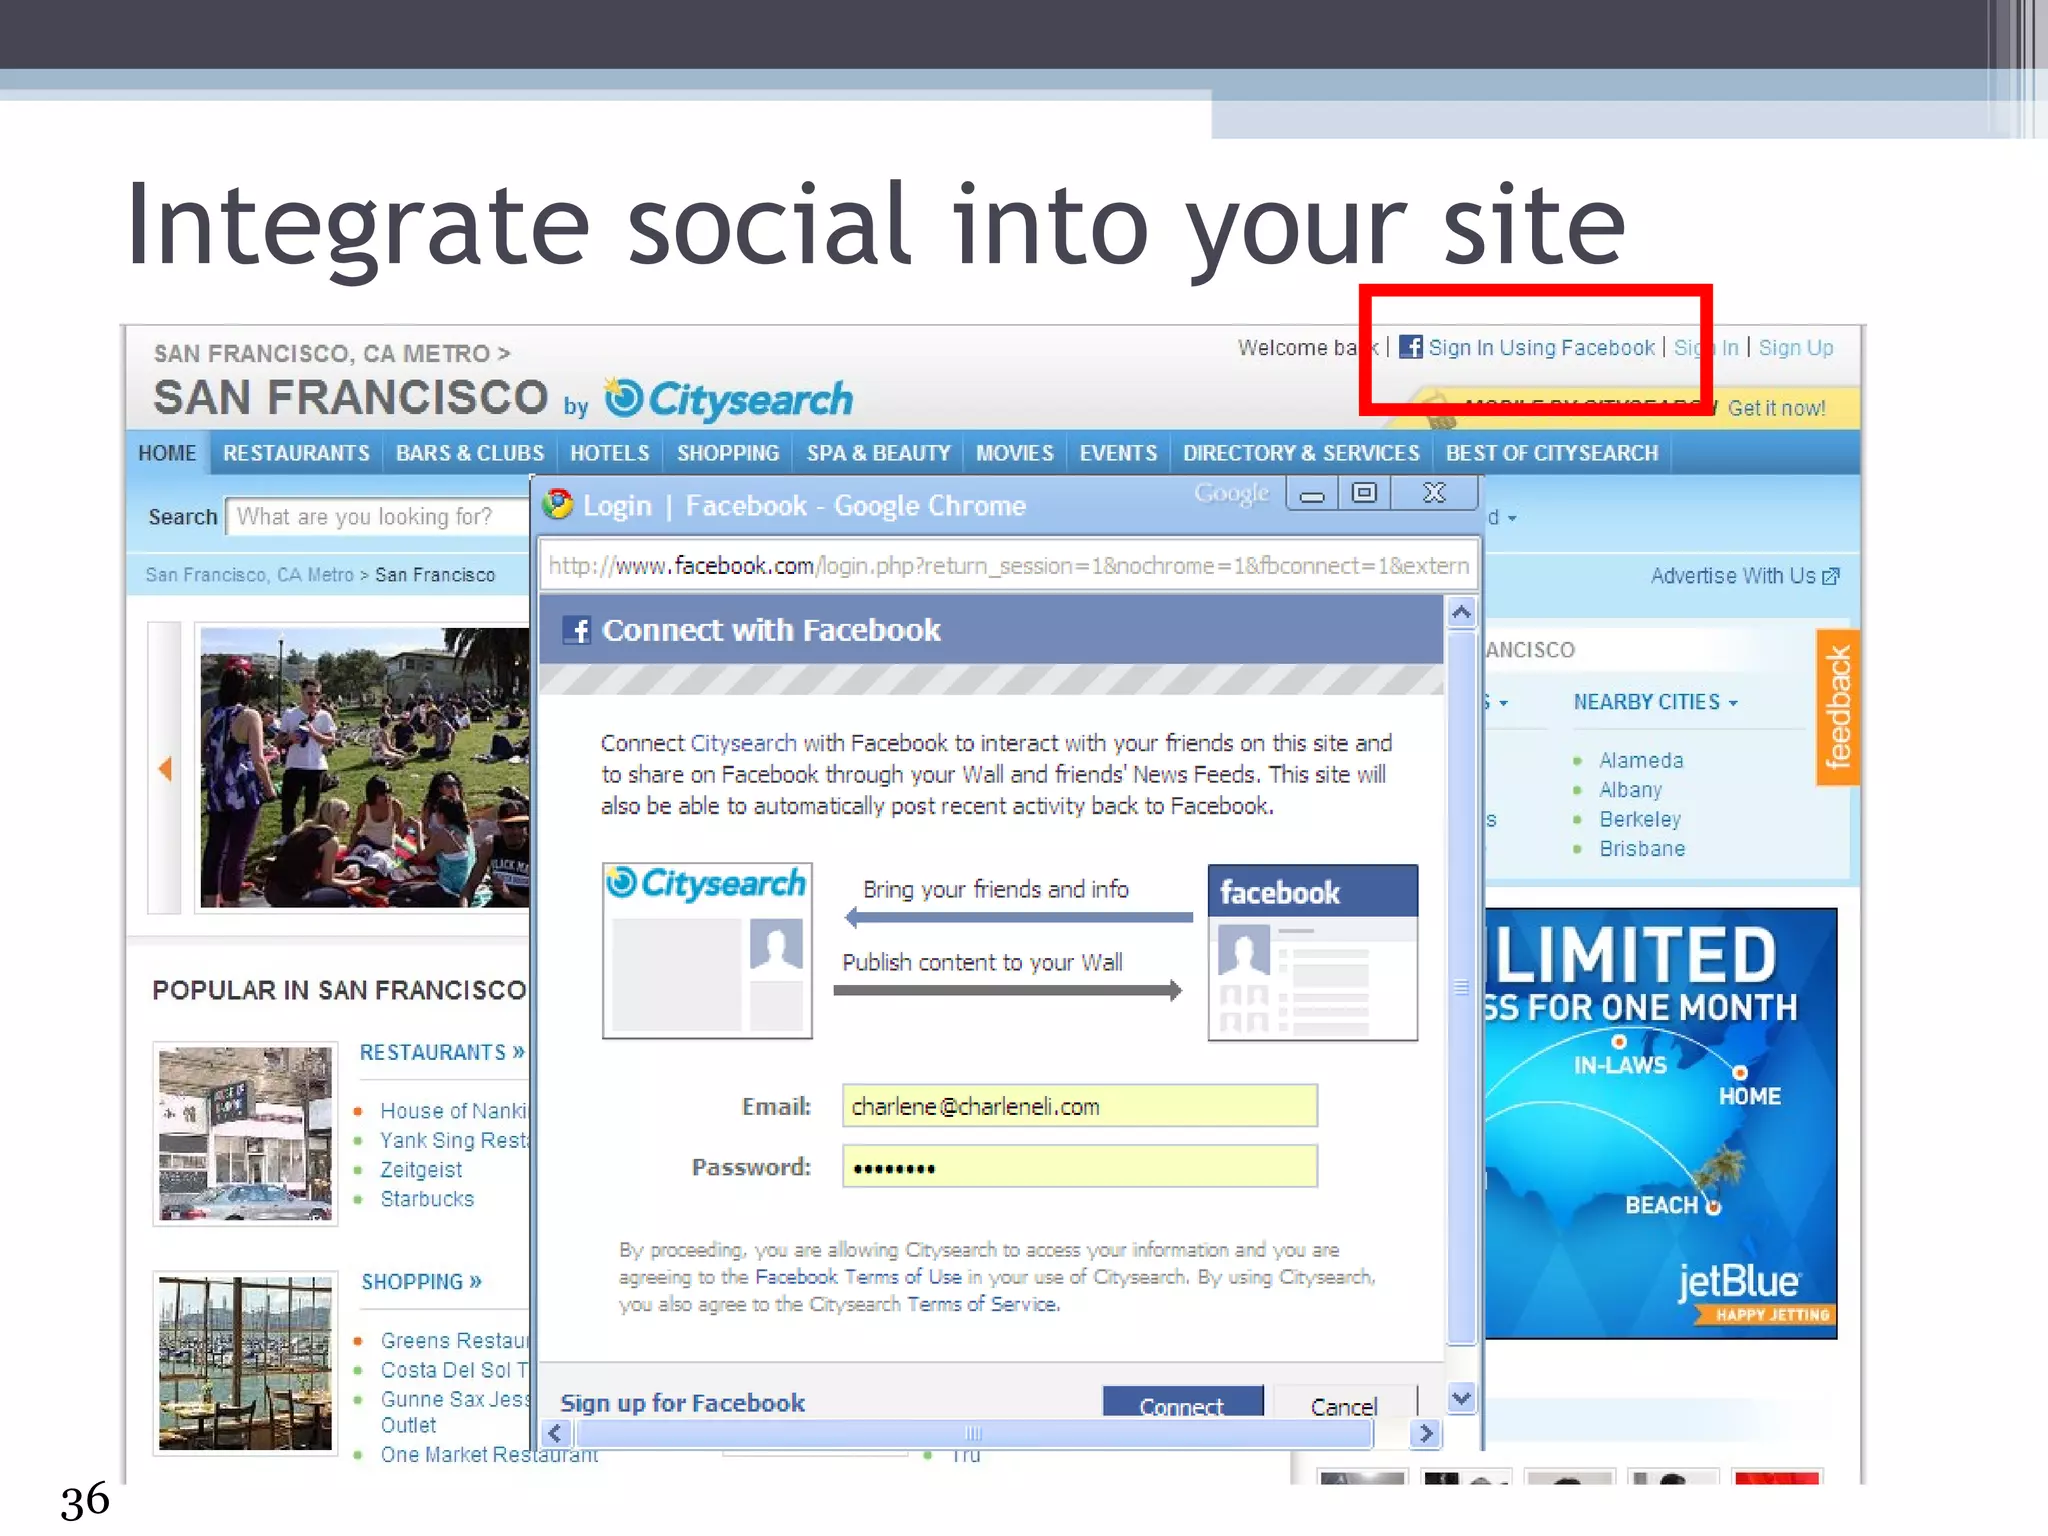The width and height of the screenshot is (2048, 1536).
Task: Click the Zeitgeist restaurant link
Action: click(421, 1169)
